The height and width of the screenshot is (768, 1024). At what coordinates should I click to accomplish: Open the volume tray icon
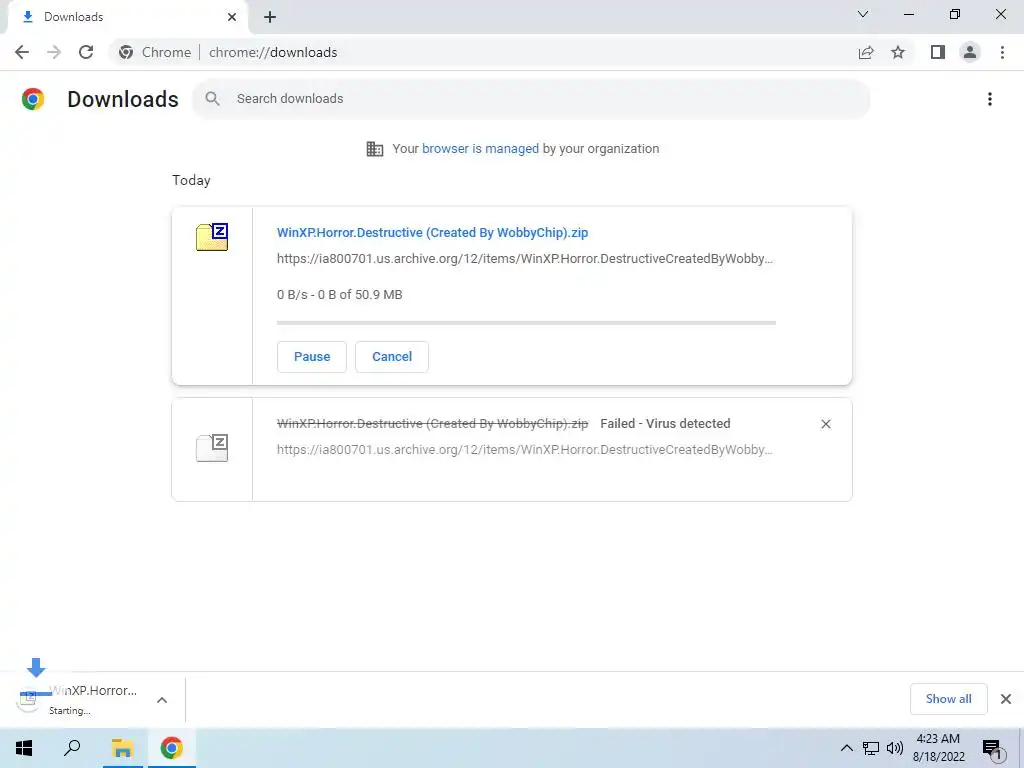click(x=895, y=748)
